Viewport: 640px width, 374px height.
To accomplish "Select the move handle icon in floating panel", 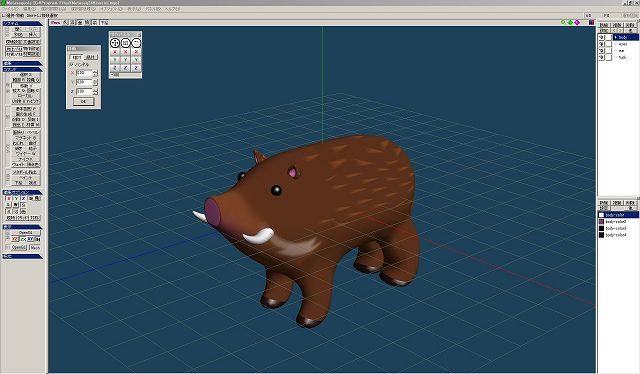I will (115, 42).
